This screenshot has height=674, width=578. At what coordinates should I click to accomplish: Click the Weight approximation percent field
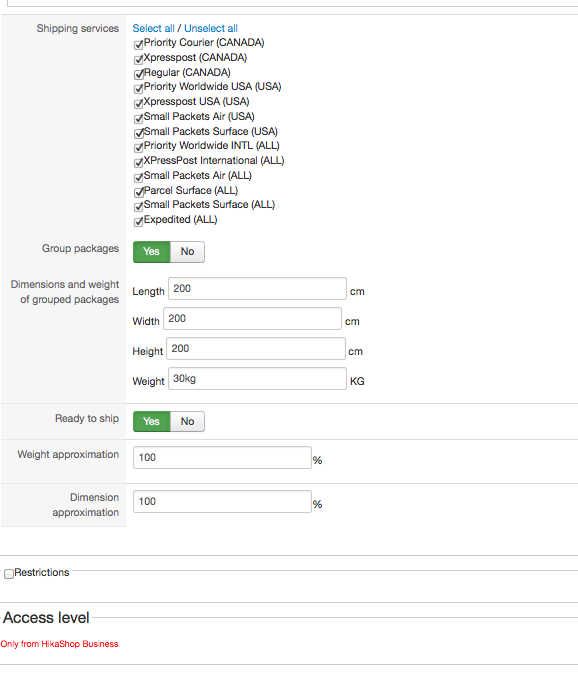point(222,457)
